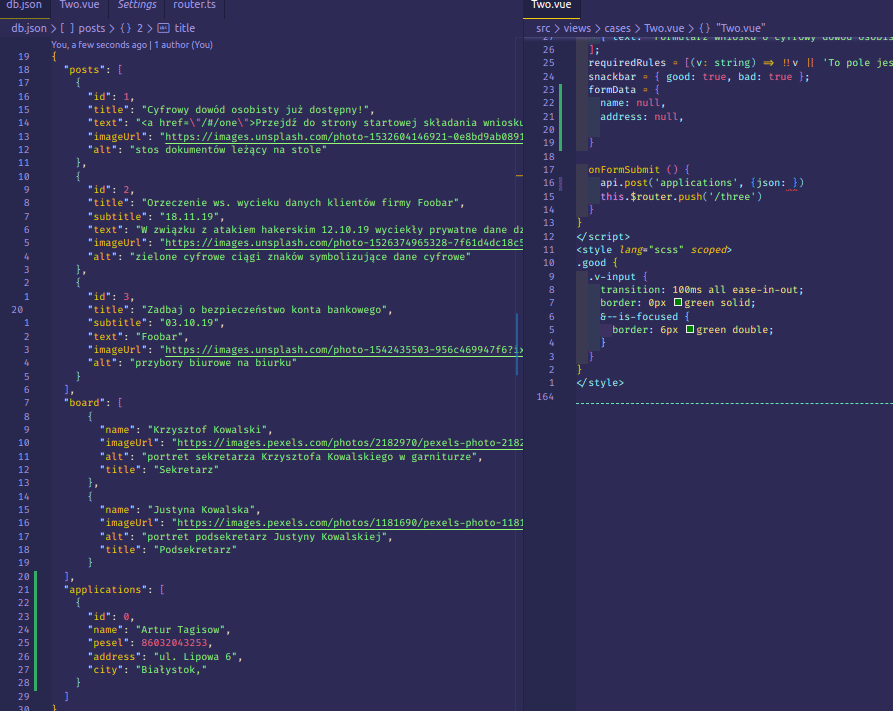Screen dimensions: 893x711
Task: Click the &--is-focused selector
Action: pos(639,317)
